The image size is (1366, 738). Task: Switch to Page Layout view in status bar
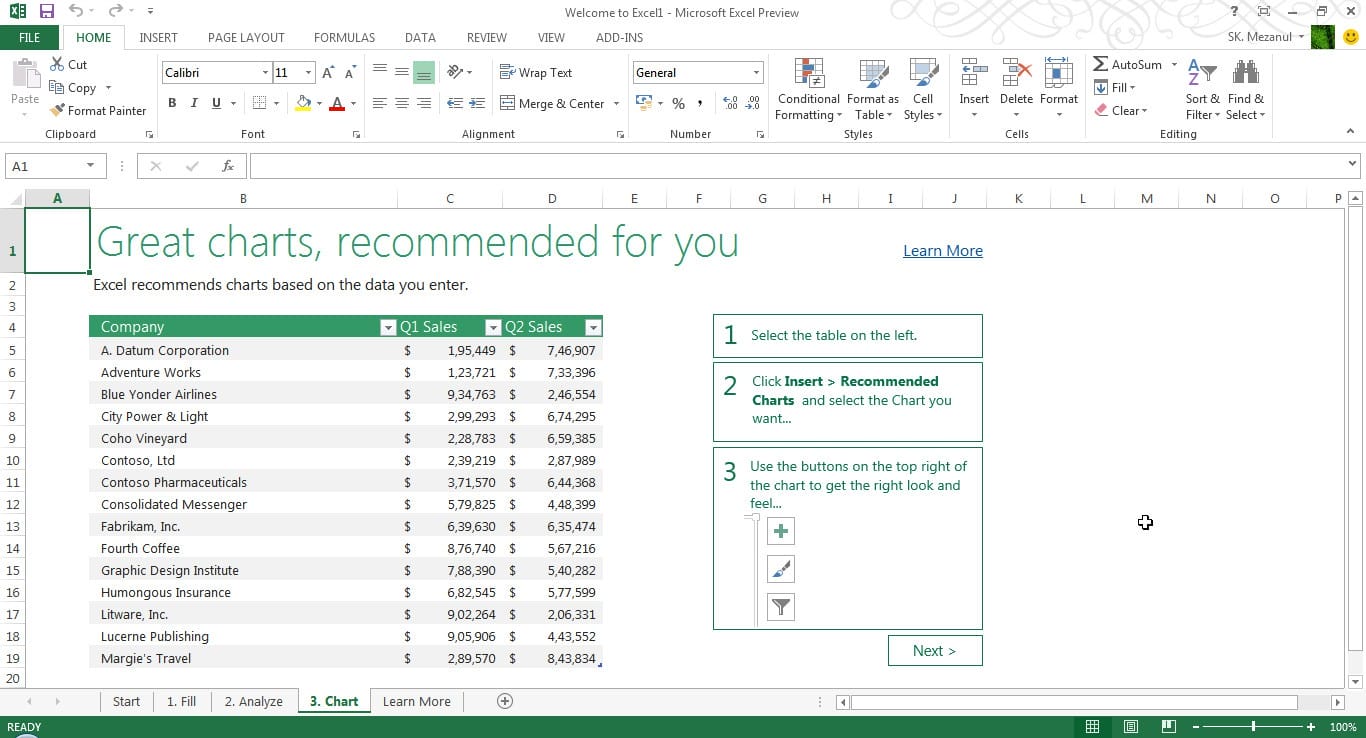[1131, 727]
